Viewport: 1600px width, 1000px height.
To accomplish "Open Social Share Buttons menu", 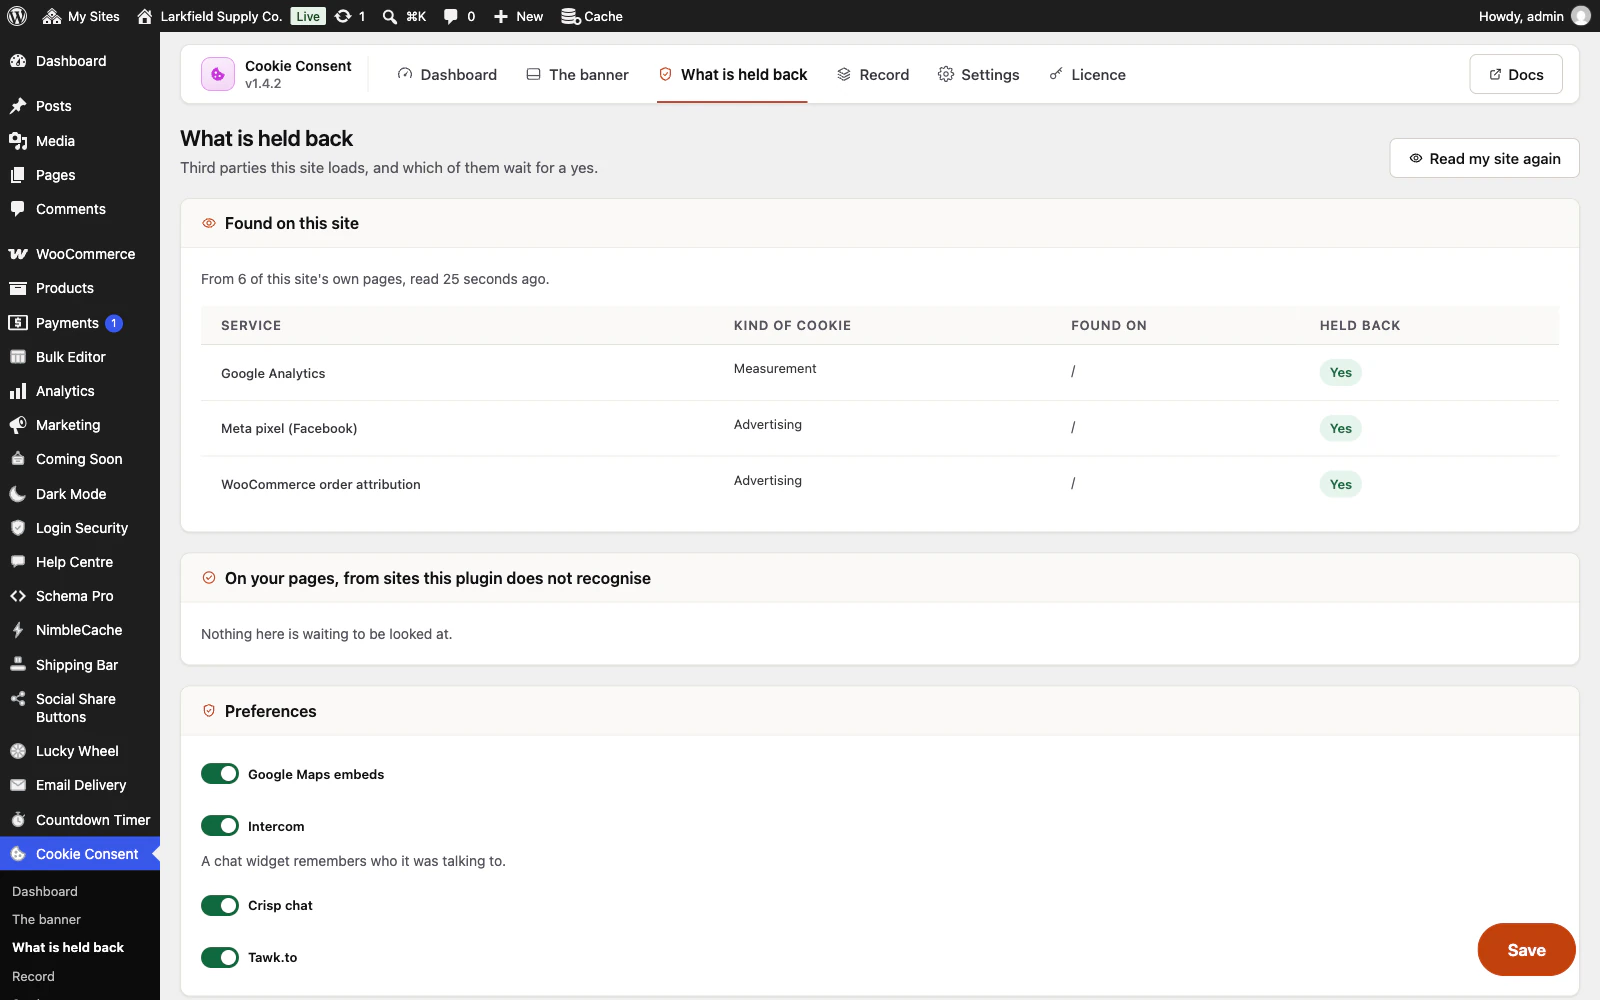I will 80,708.
